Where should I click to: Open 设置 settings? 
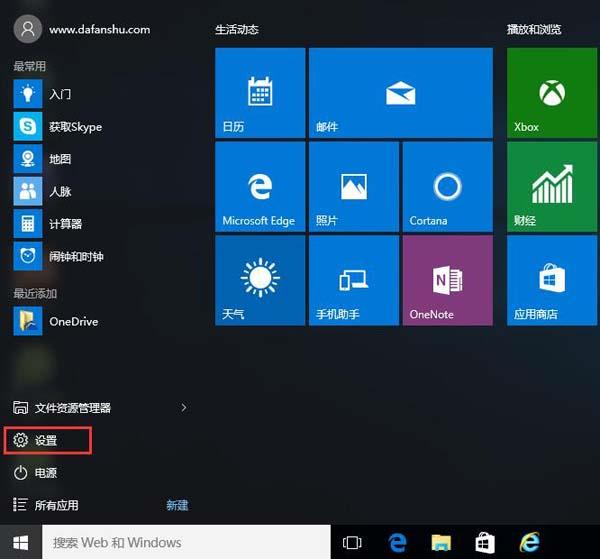tap(47, 440)
